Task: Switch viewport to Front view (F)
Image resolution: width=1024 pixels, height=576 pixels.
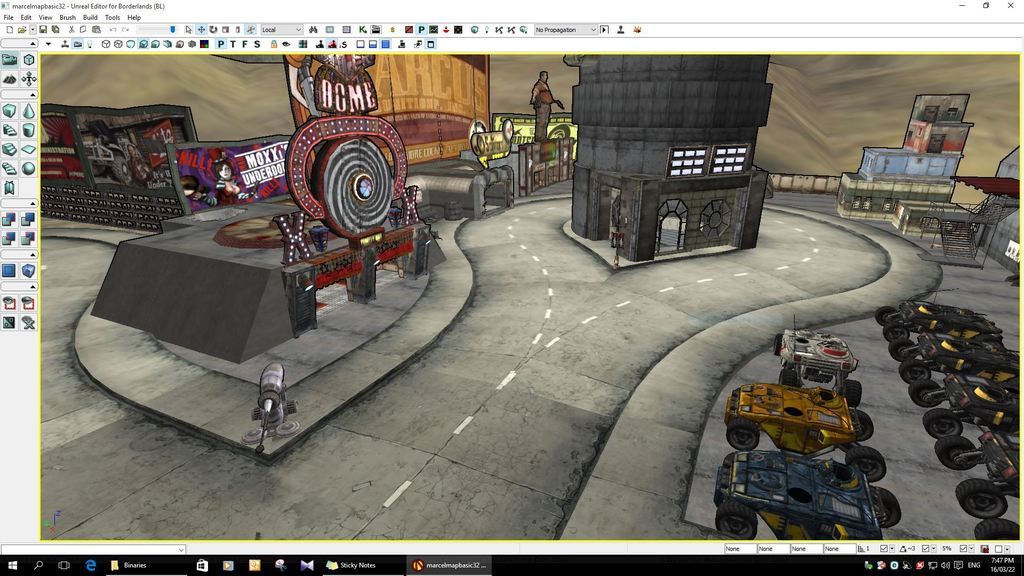Action: tap(245, 44)
